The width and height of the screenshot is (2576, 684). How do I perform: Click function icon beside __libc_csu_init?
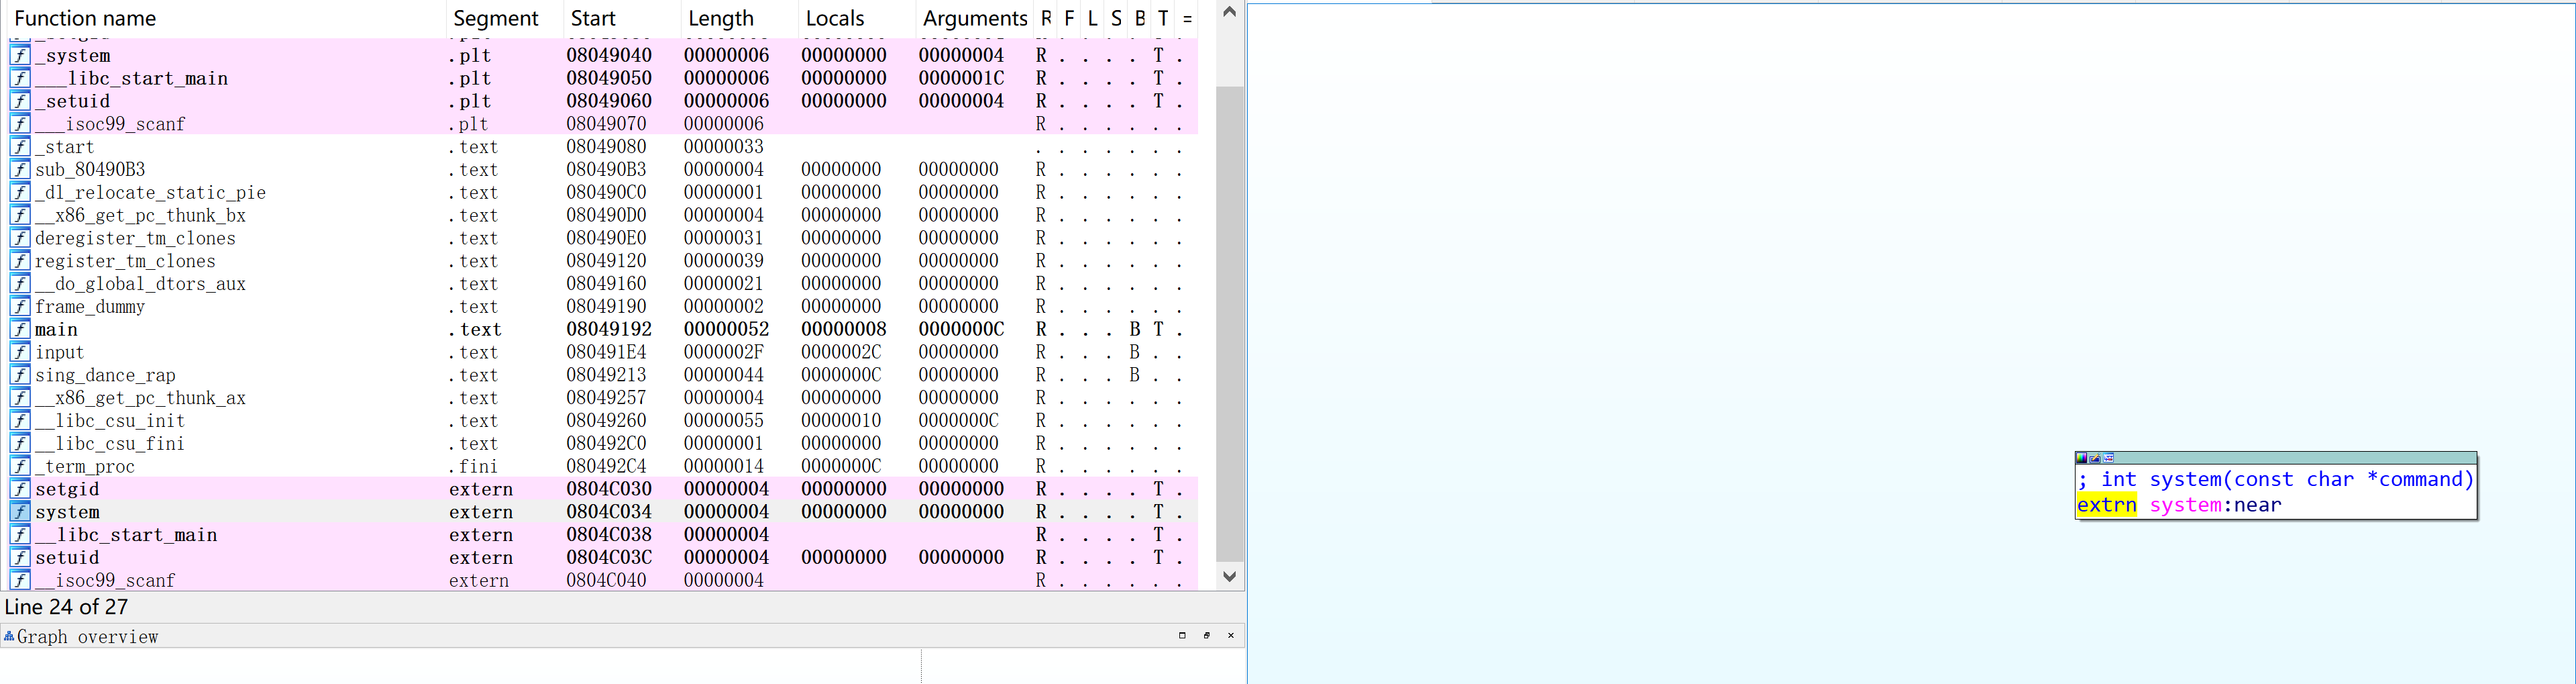tap(20, 421)
